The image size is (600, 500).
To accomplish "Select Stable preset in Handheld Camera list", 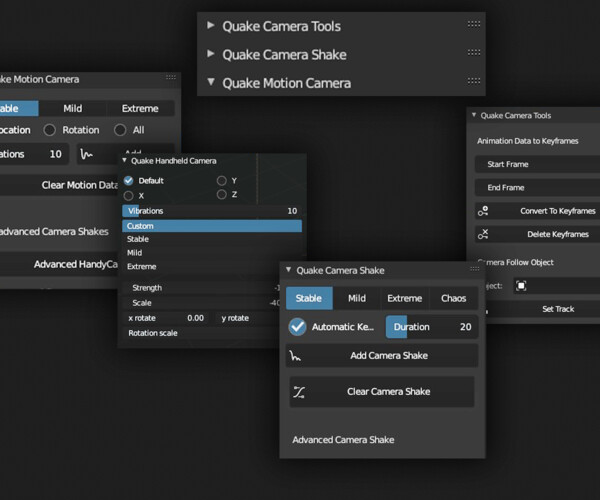I will pyautogui.click(x=212, y=239).
